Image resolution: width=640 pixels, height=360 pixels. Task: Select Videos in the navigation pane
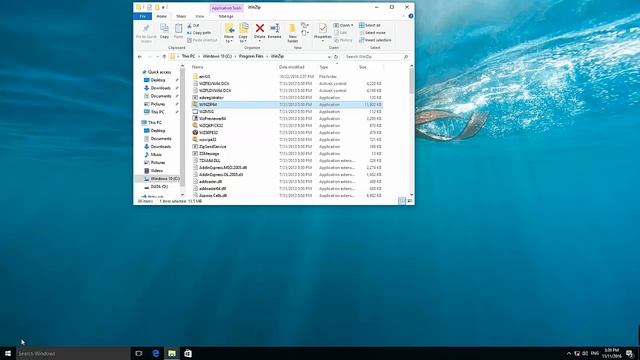point(157,171)
